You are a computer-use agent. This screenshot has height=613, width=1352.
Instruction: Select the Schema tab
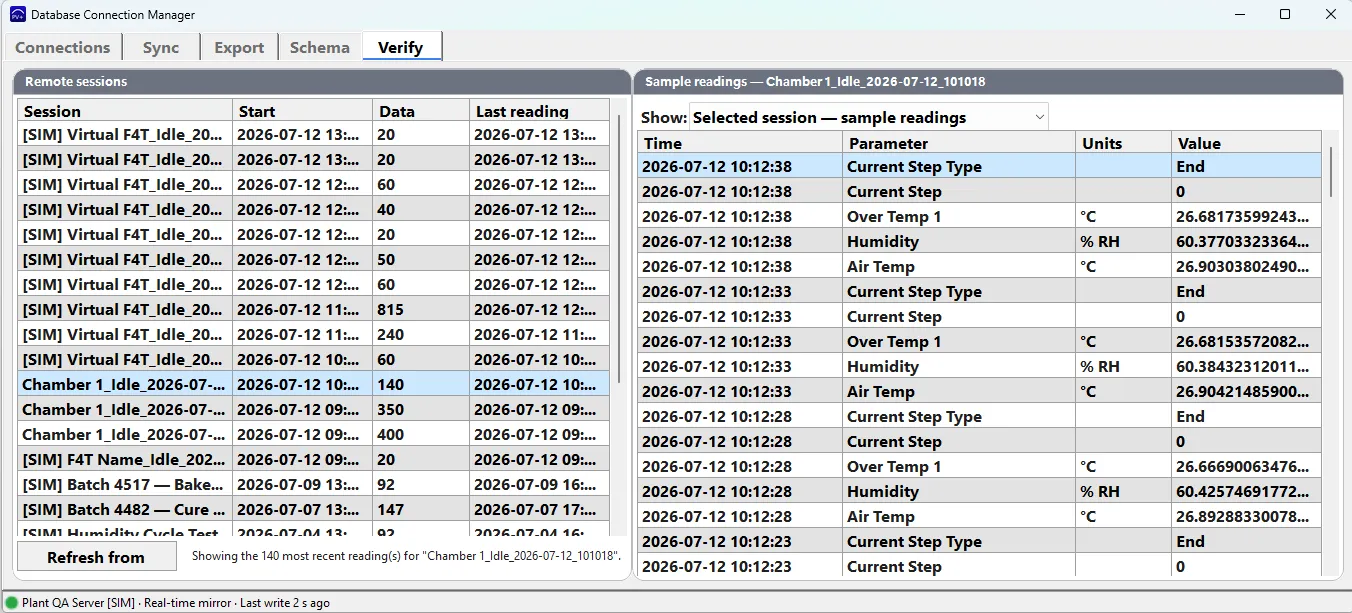click(x=320, y=47)
